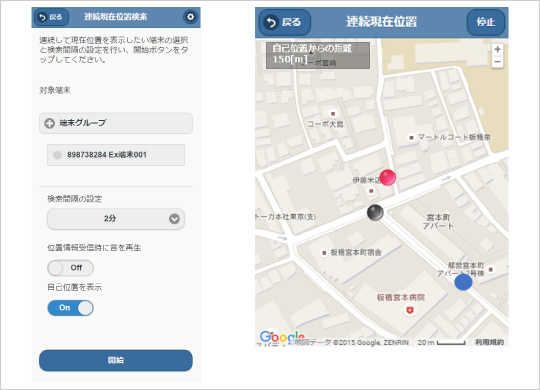This screenshot has width=540, height=390.
Task: Zoom out the map with minus
Action: pyautogui.click(x=497, y=62)
